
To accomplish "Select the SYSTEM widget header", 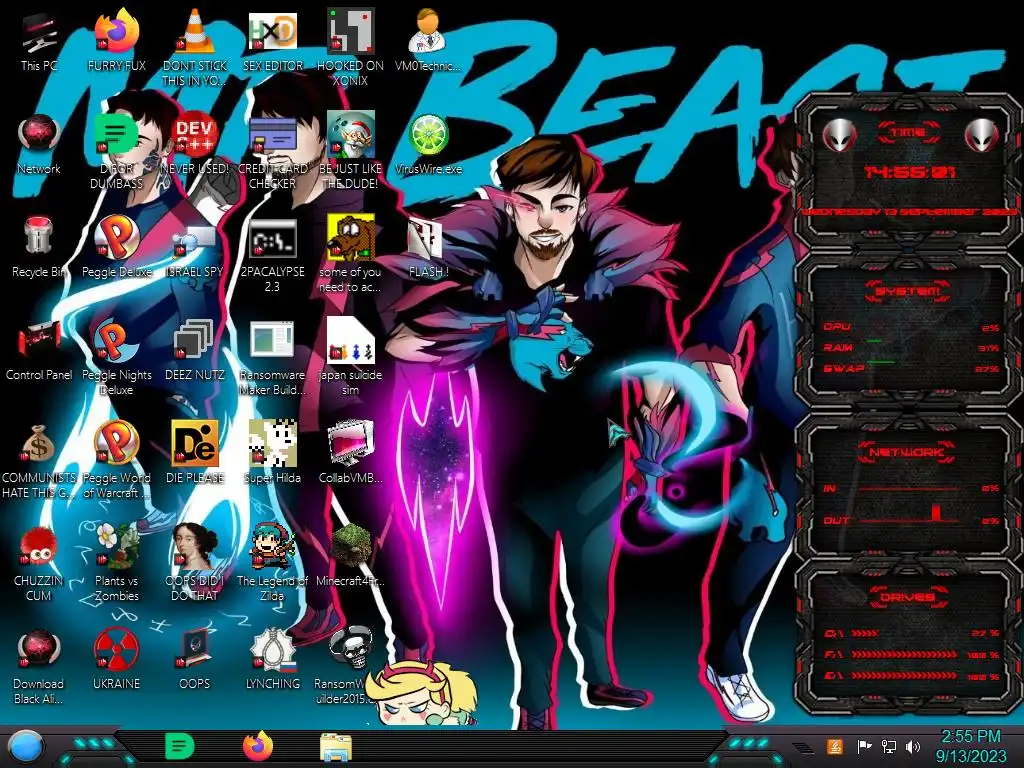I will click(908, 291).
